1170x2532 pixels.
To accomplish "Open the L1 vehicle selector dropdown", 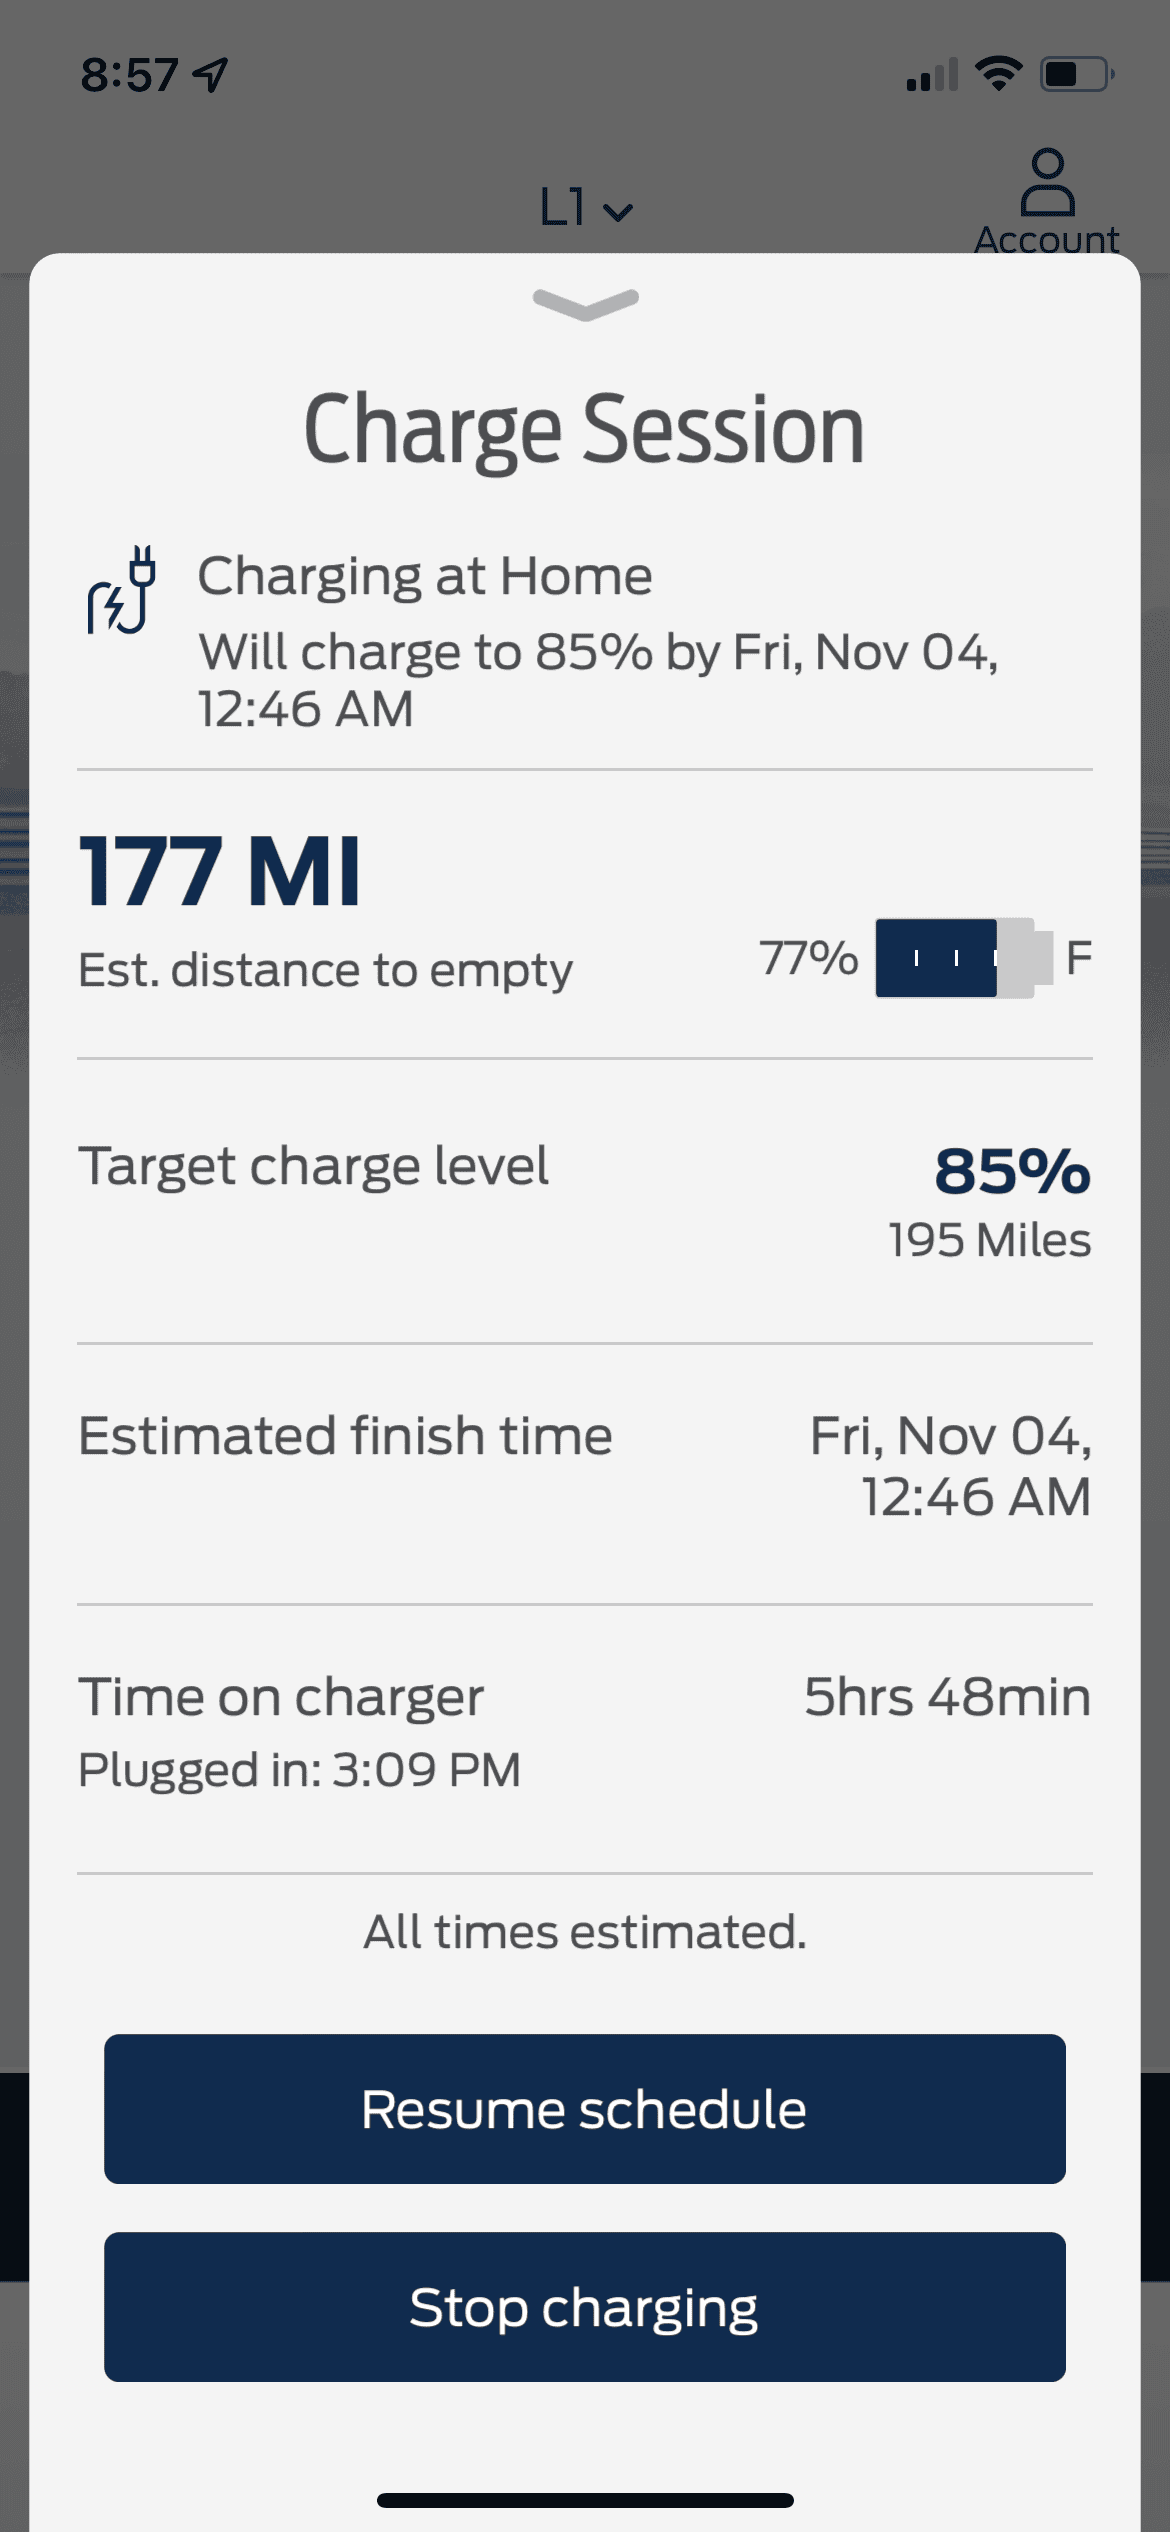I will pyautogui.click(x=585, y=208).
